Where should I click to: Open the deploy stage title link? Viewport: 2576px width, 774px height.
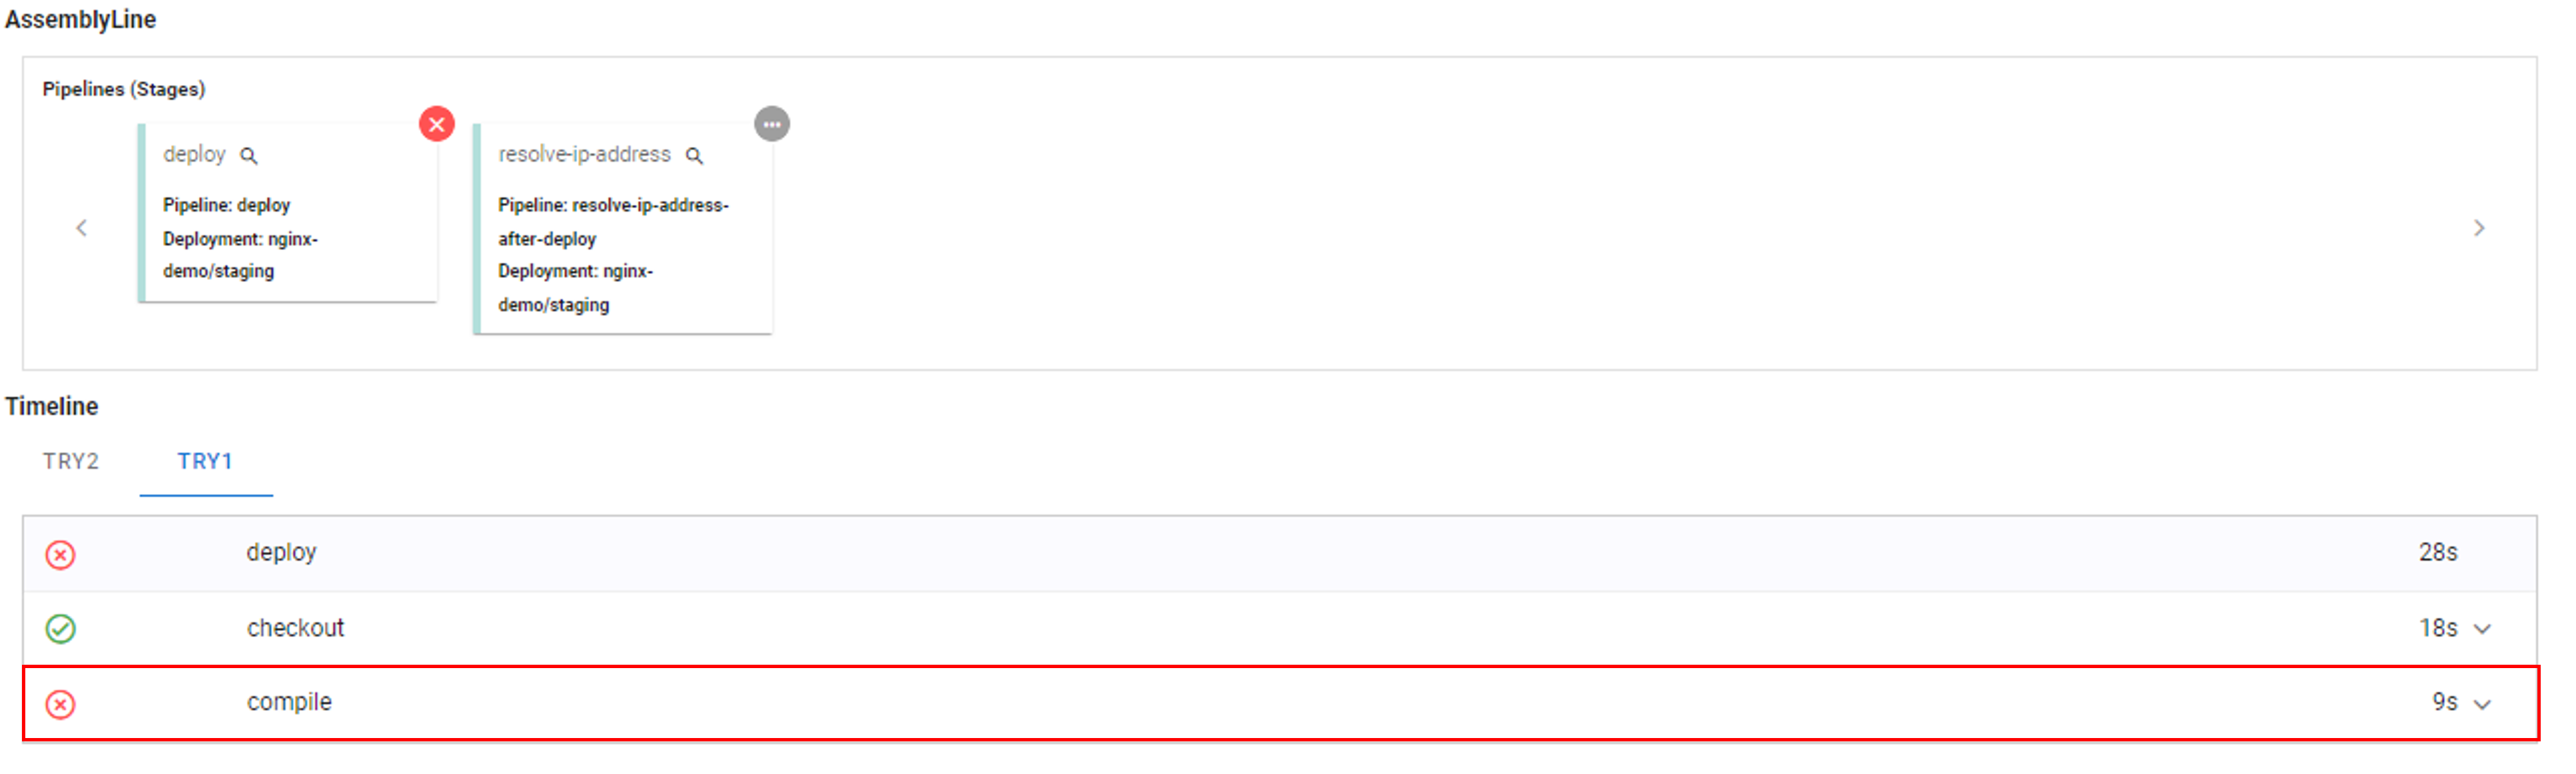tap(195, 155)
